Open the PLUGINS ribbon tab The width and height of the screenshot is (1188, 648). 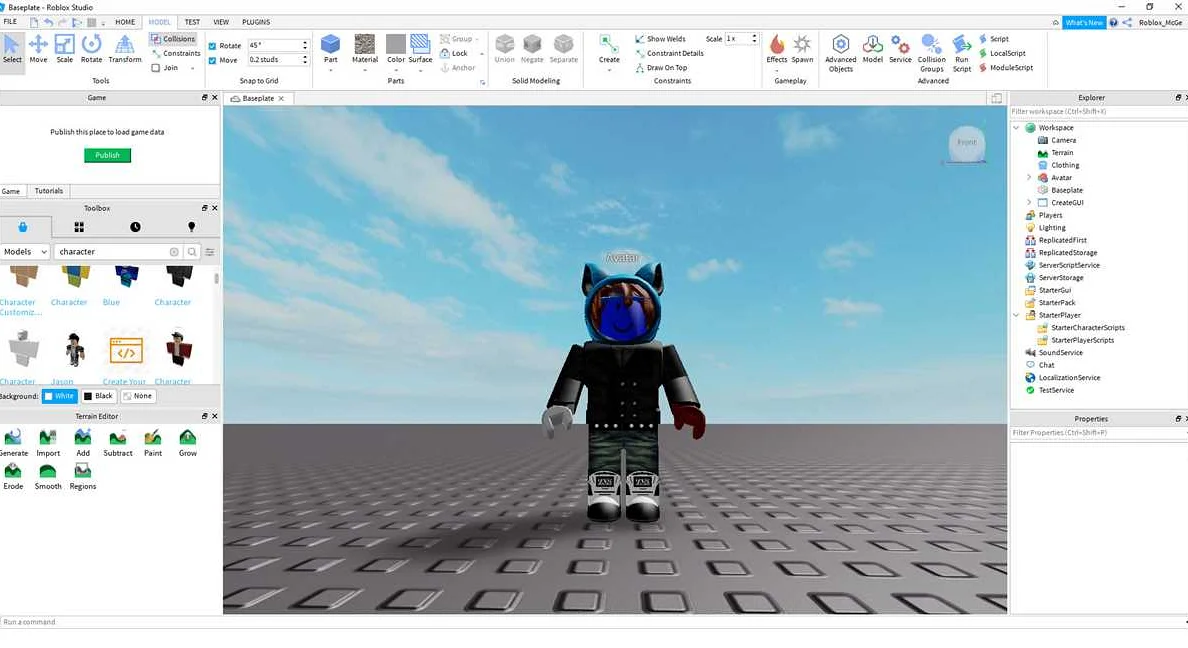[x=256, y=22]
